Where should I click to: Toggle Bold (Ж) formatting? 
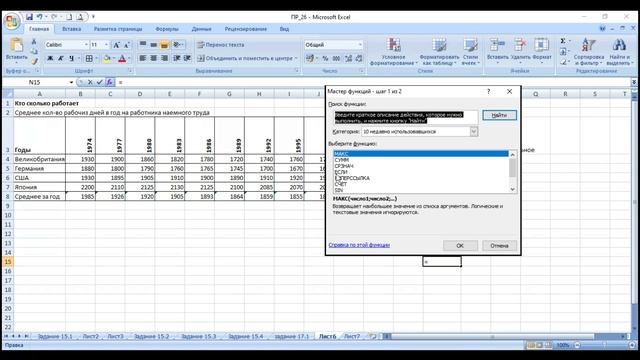(x=50, y=58)
